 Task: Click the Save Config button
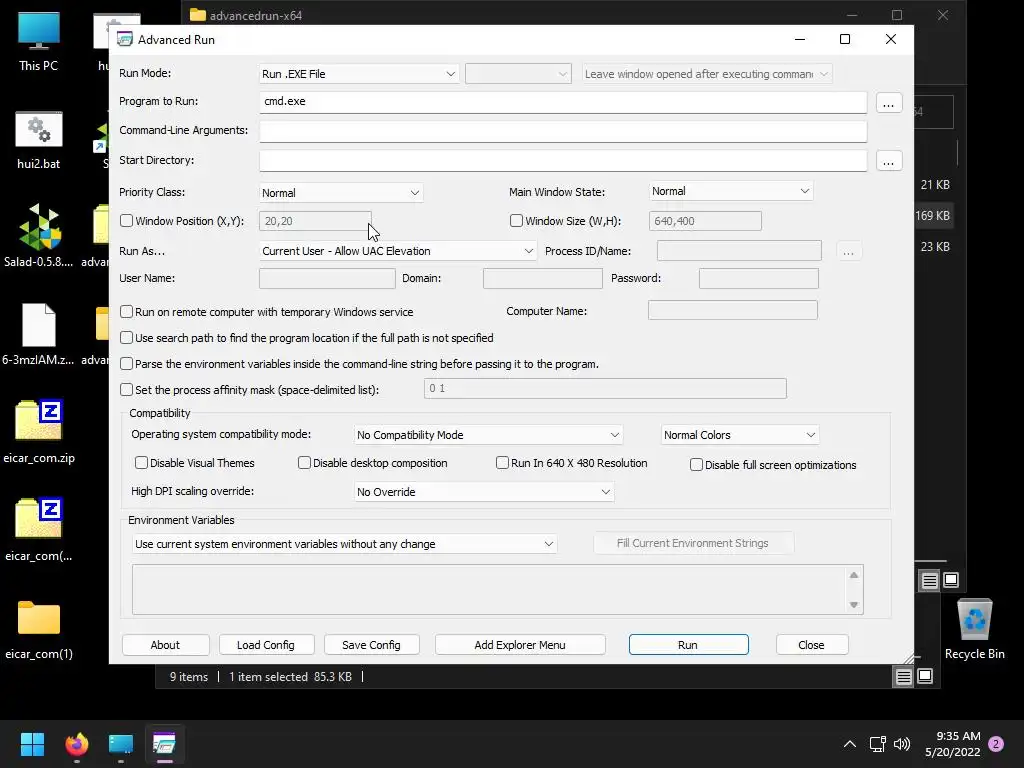pyautogui.click(x=372, y=645)
